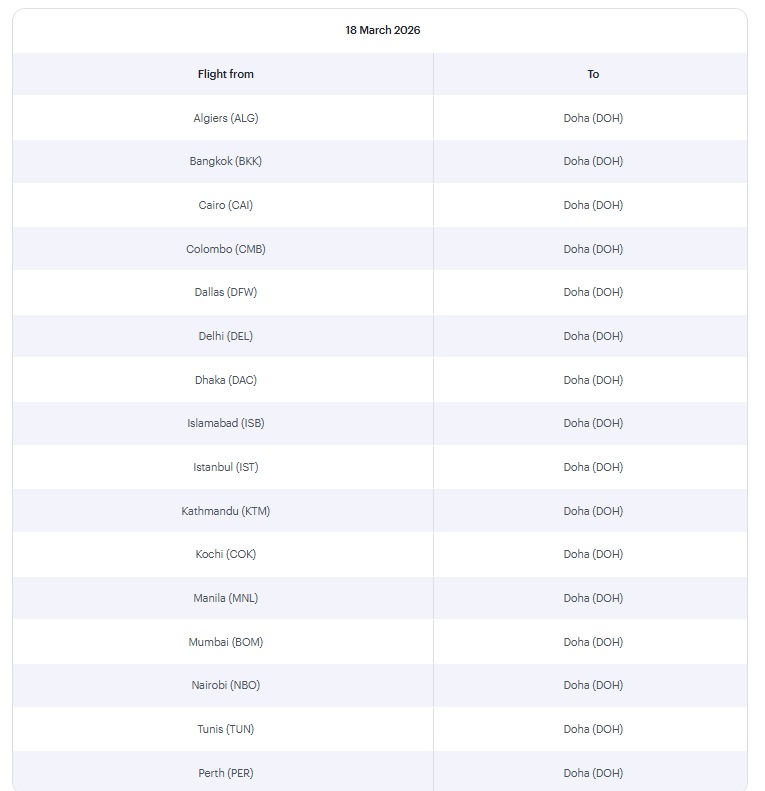The image size is (765, 791).
Task: Select the Istanbul (IST) origin cell
Action: coord(225,467)
